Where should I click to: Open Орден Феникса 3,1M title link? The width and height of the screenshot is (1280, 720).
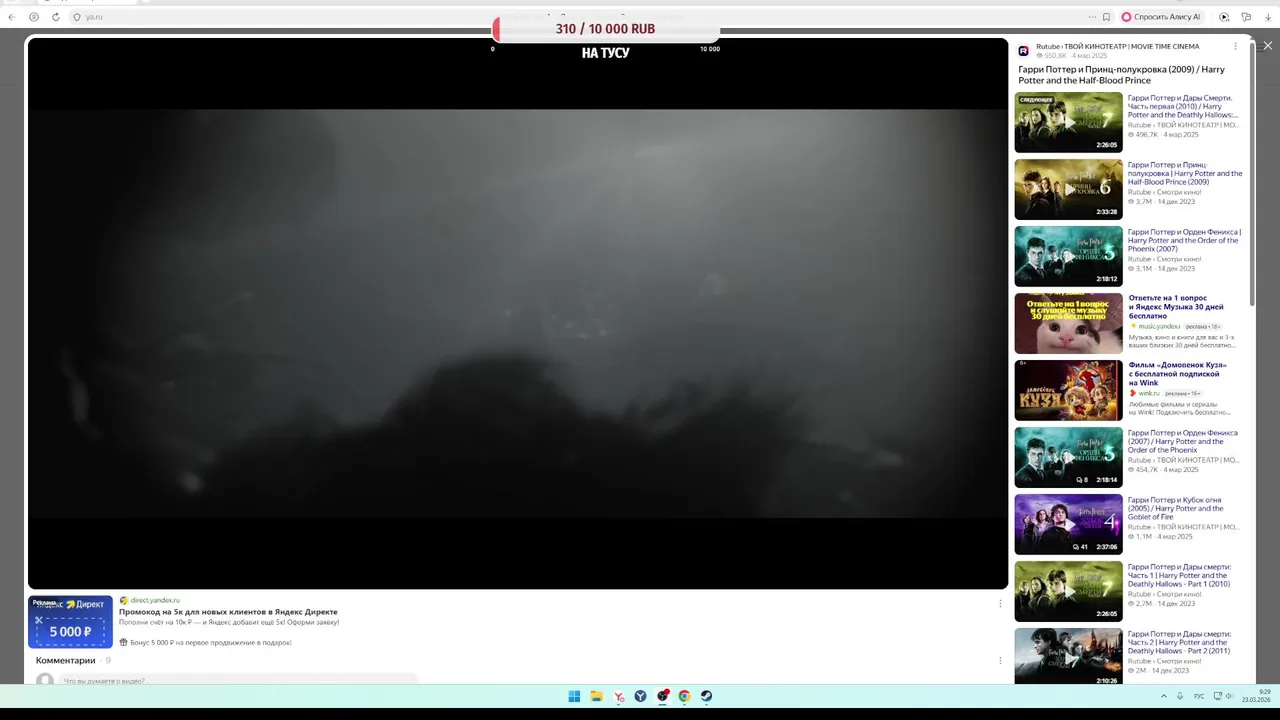(x=1184, y=240)
